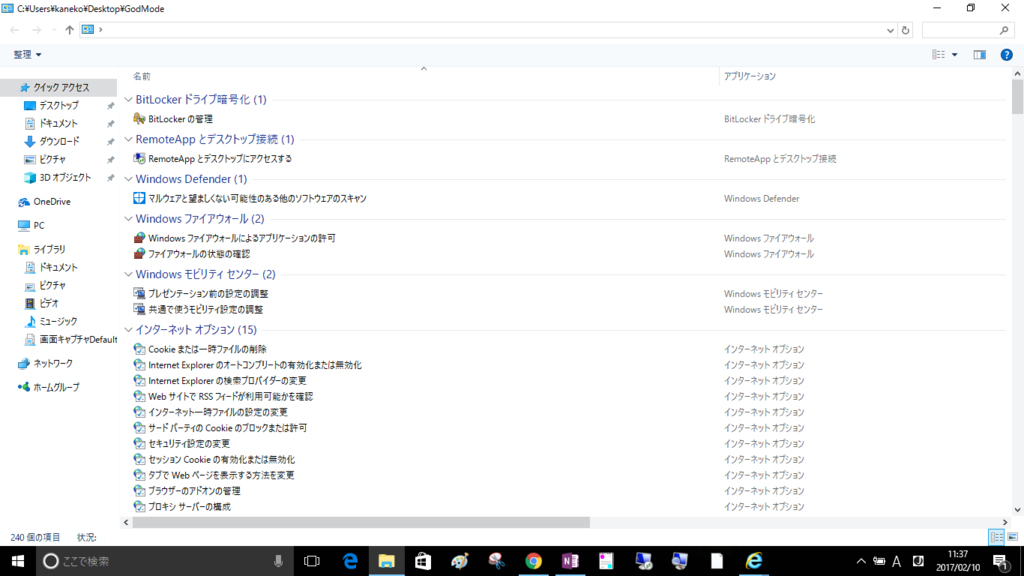Viewport: 1024px width, 576px height.
Task: Switch to large icons view in status bar
Action: tap(1013, 537)
